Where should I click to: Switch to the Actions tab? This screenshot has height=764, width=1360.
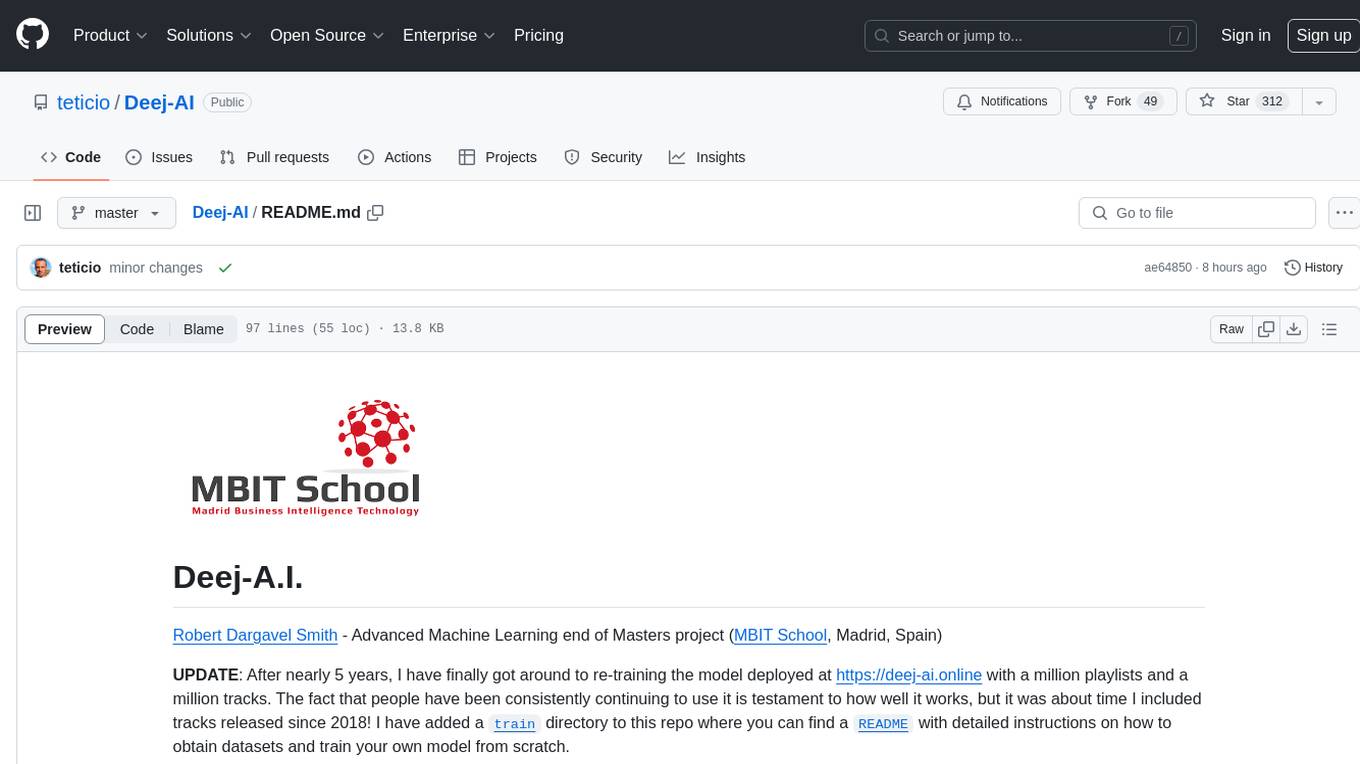coord(394,157)
